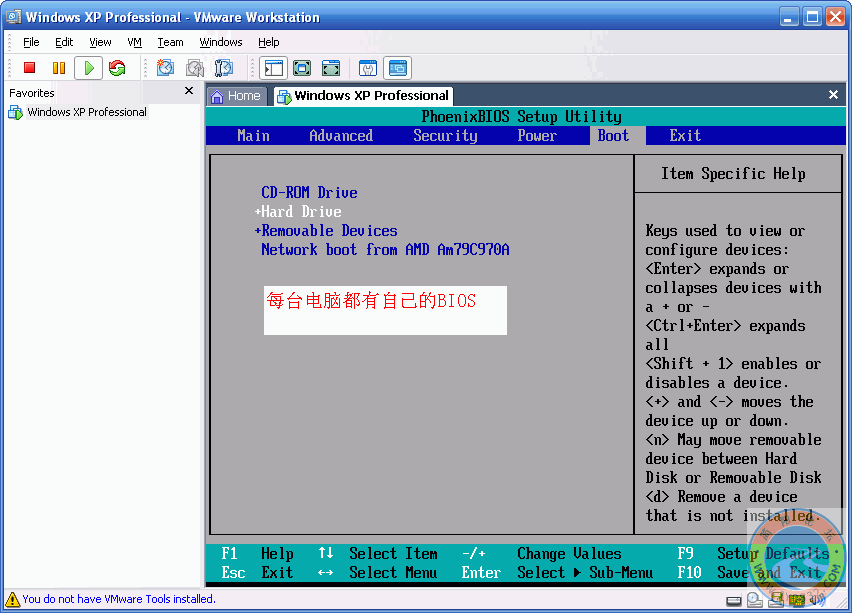Click the Esc Exit key legend
Image resolution: width=852 pixels, height=613 pixels.
pyautogui.click(x=258, y=573)
